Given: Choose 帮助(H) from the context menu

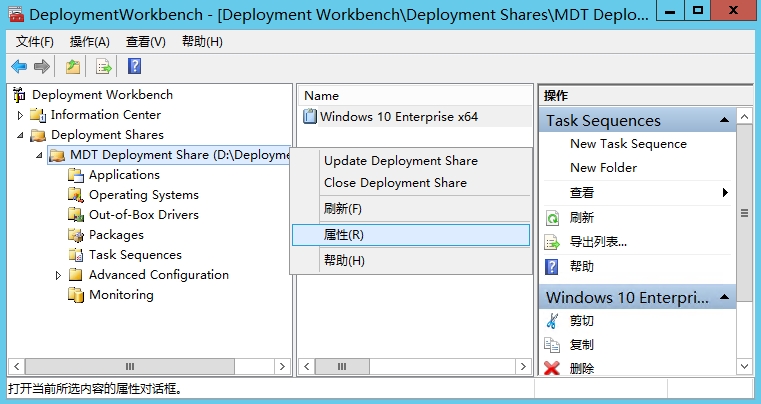Looking at the screenshot, I should (411, 261).
